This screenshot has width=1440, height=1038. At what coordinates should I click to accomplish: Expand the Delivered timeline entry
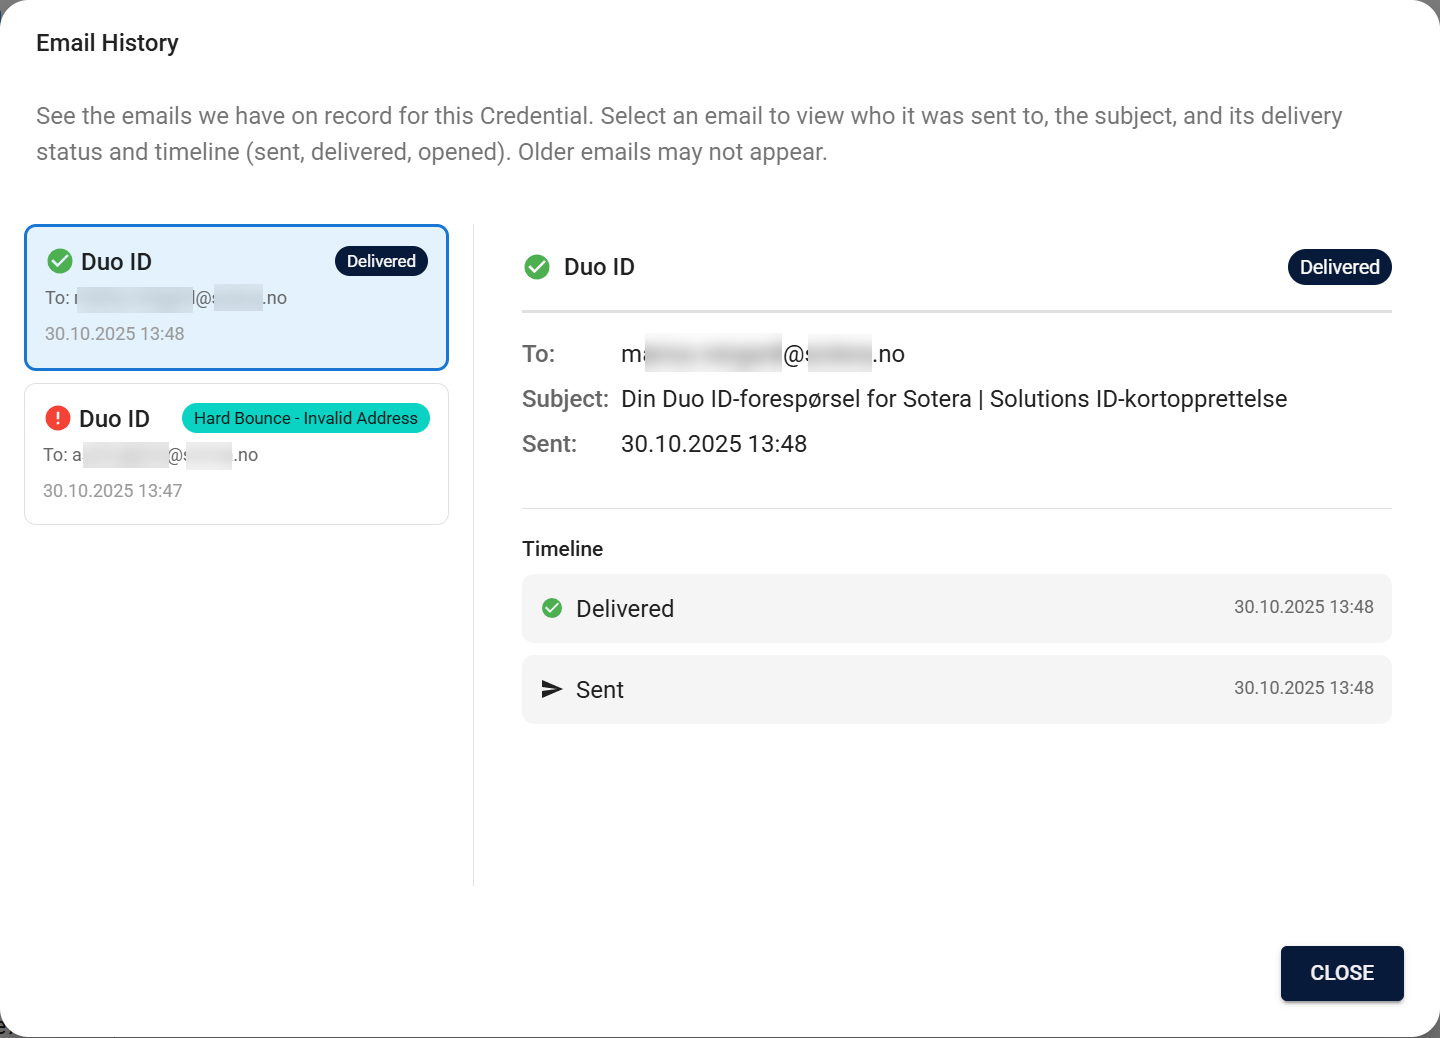[x=956, y=608]
